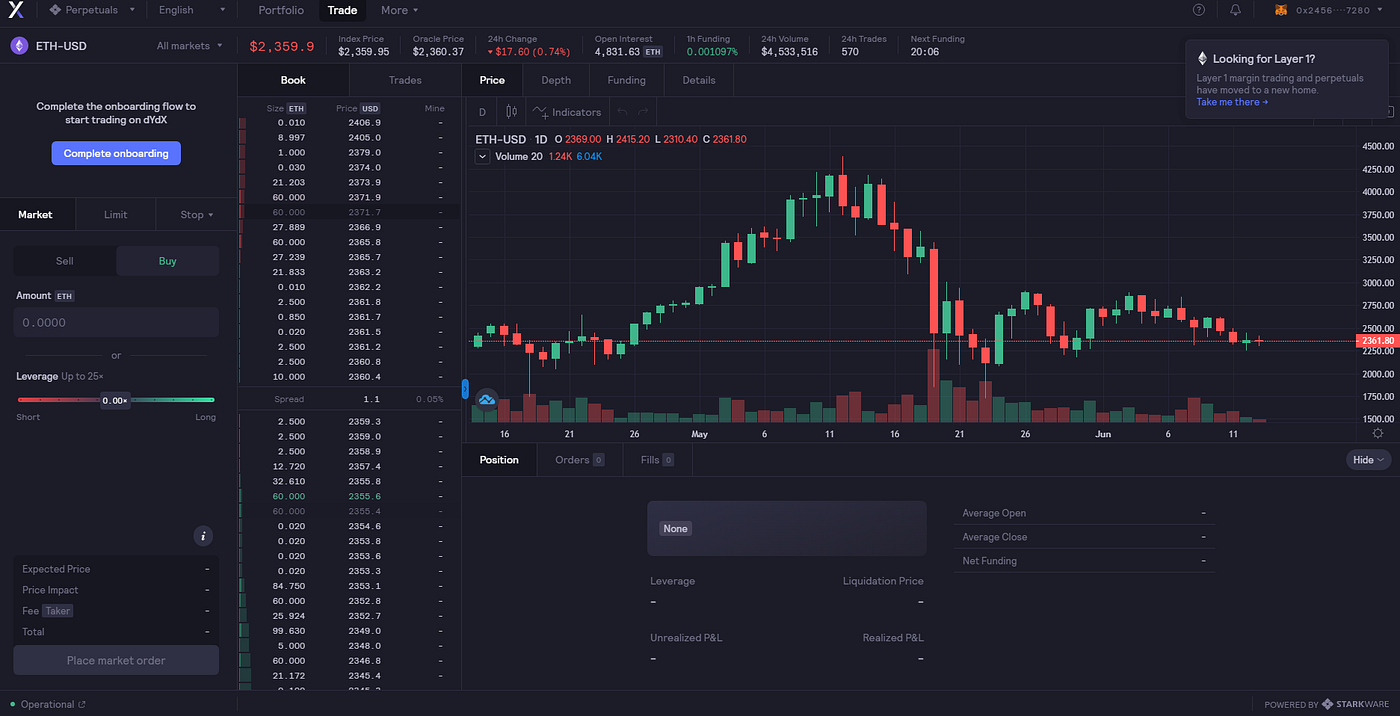Screen dimensions: 1400x716
Task: Click the MetaMask wallet fox icon
Action: (x=1280, y=10)
